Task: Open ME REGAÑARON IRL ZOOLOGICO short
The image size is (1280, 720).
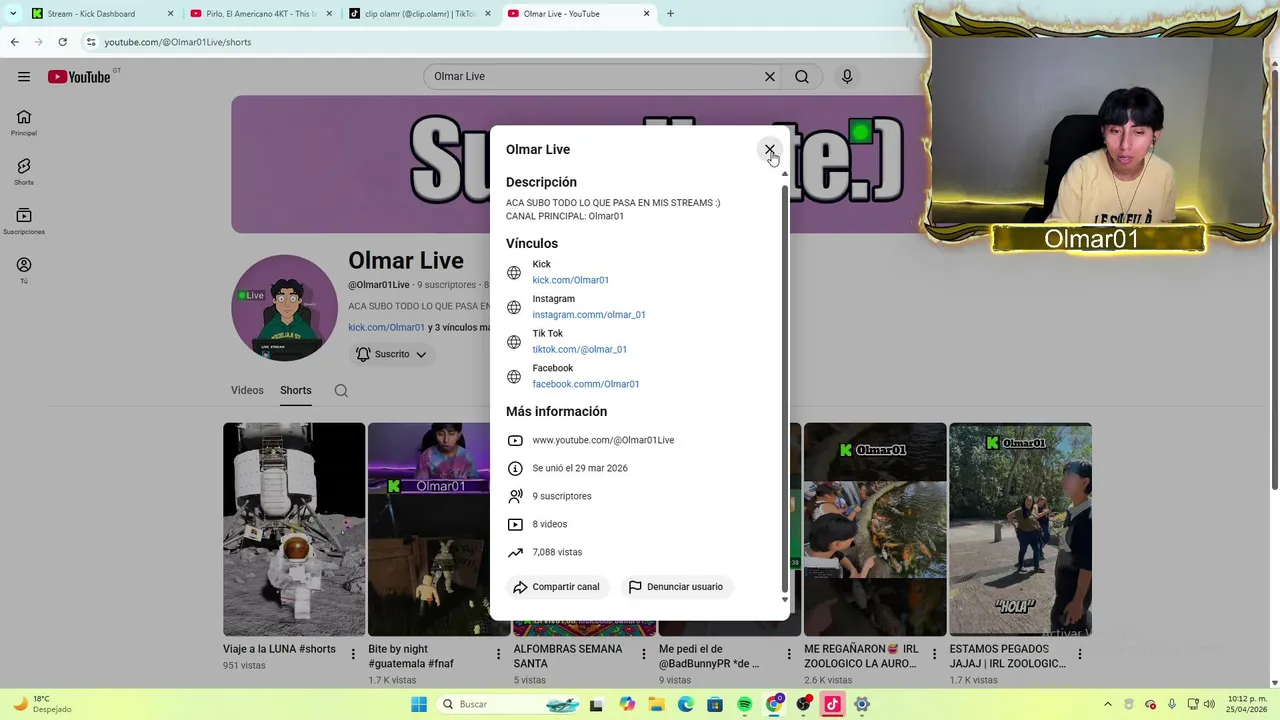Action: coord(875,529)
